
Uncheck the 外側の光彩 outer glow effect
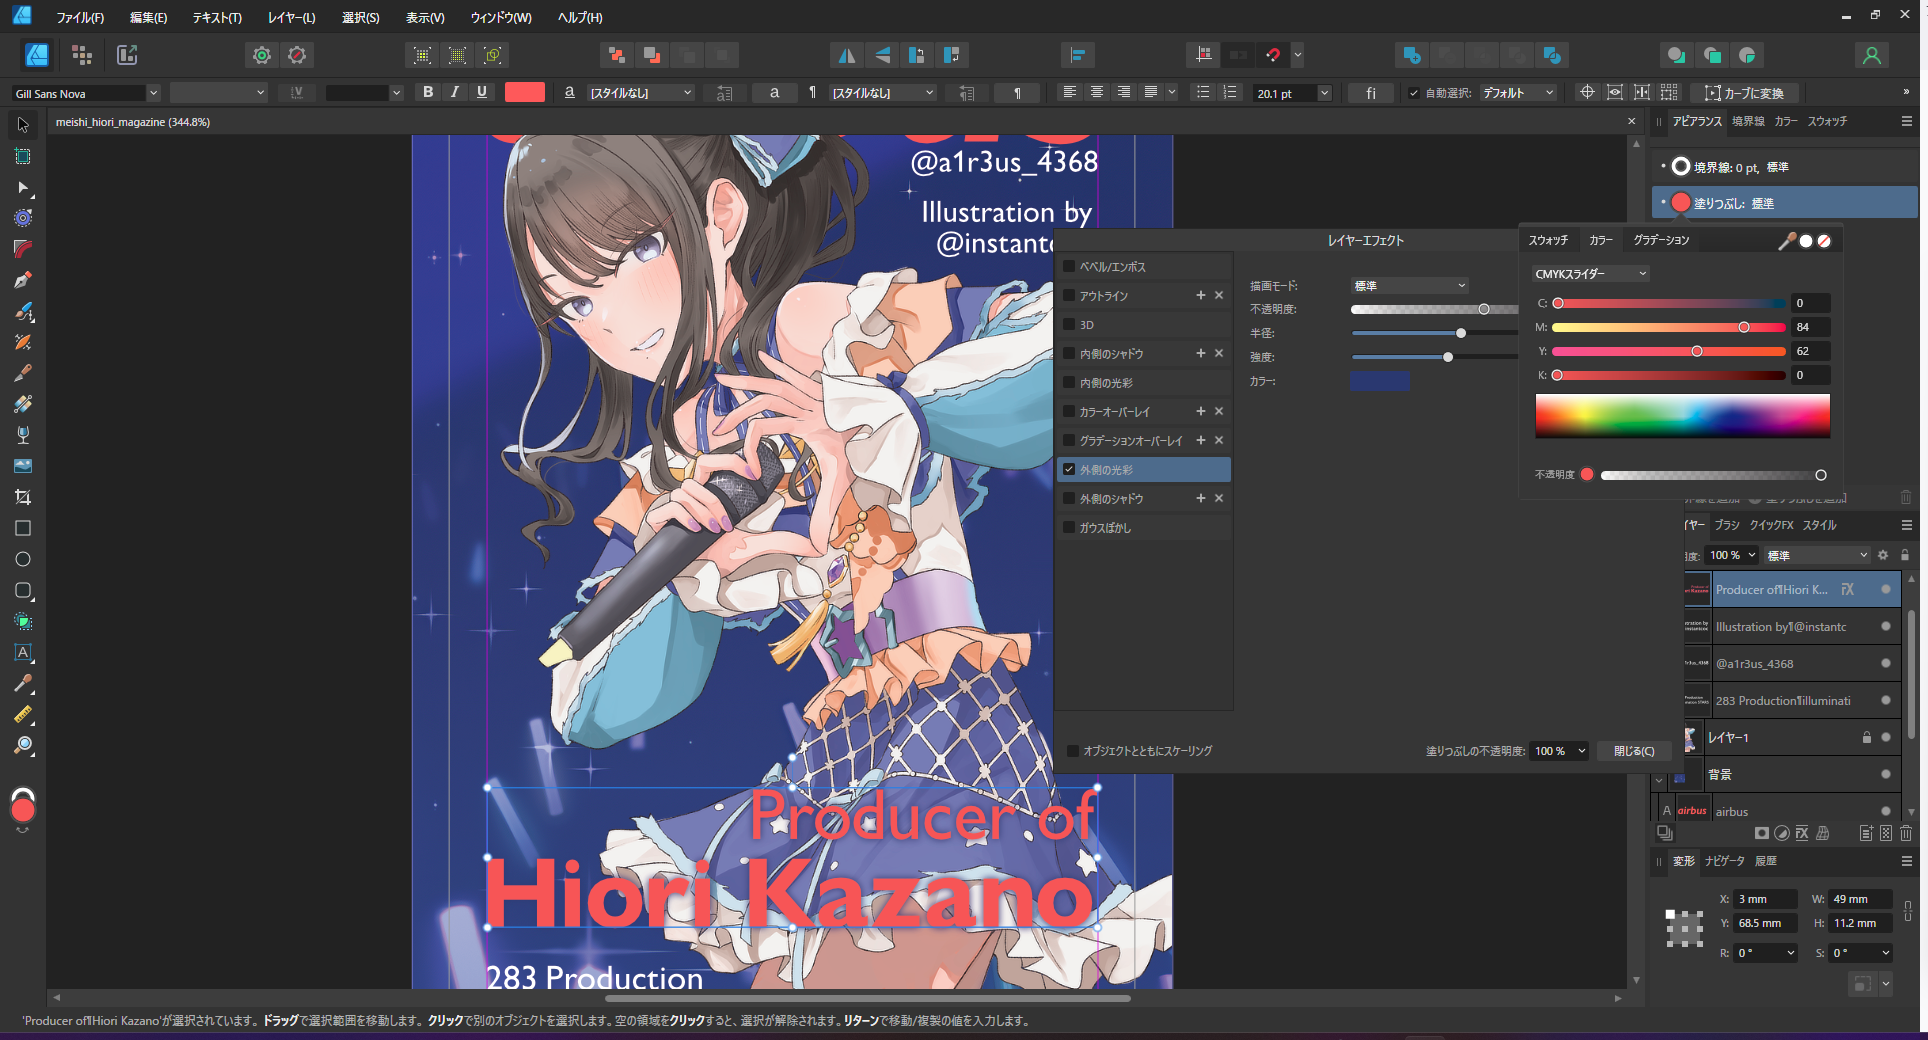click(x=1069, y=469)
